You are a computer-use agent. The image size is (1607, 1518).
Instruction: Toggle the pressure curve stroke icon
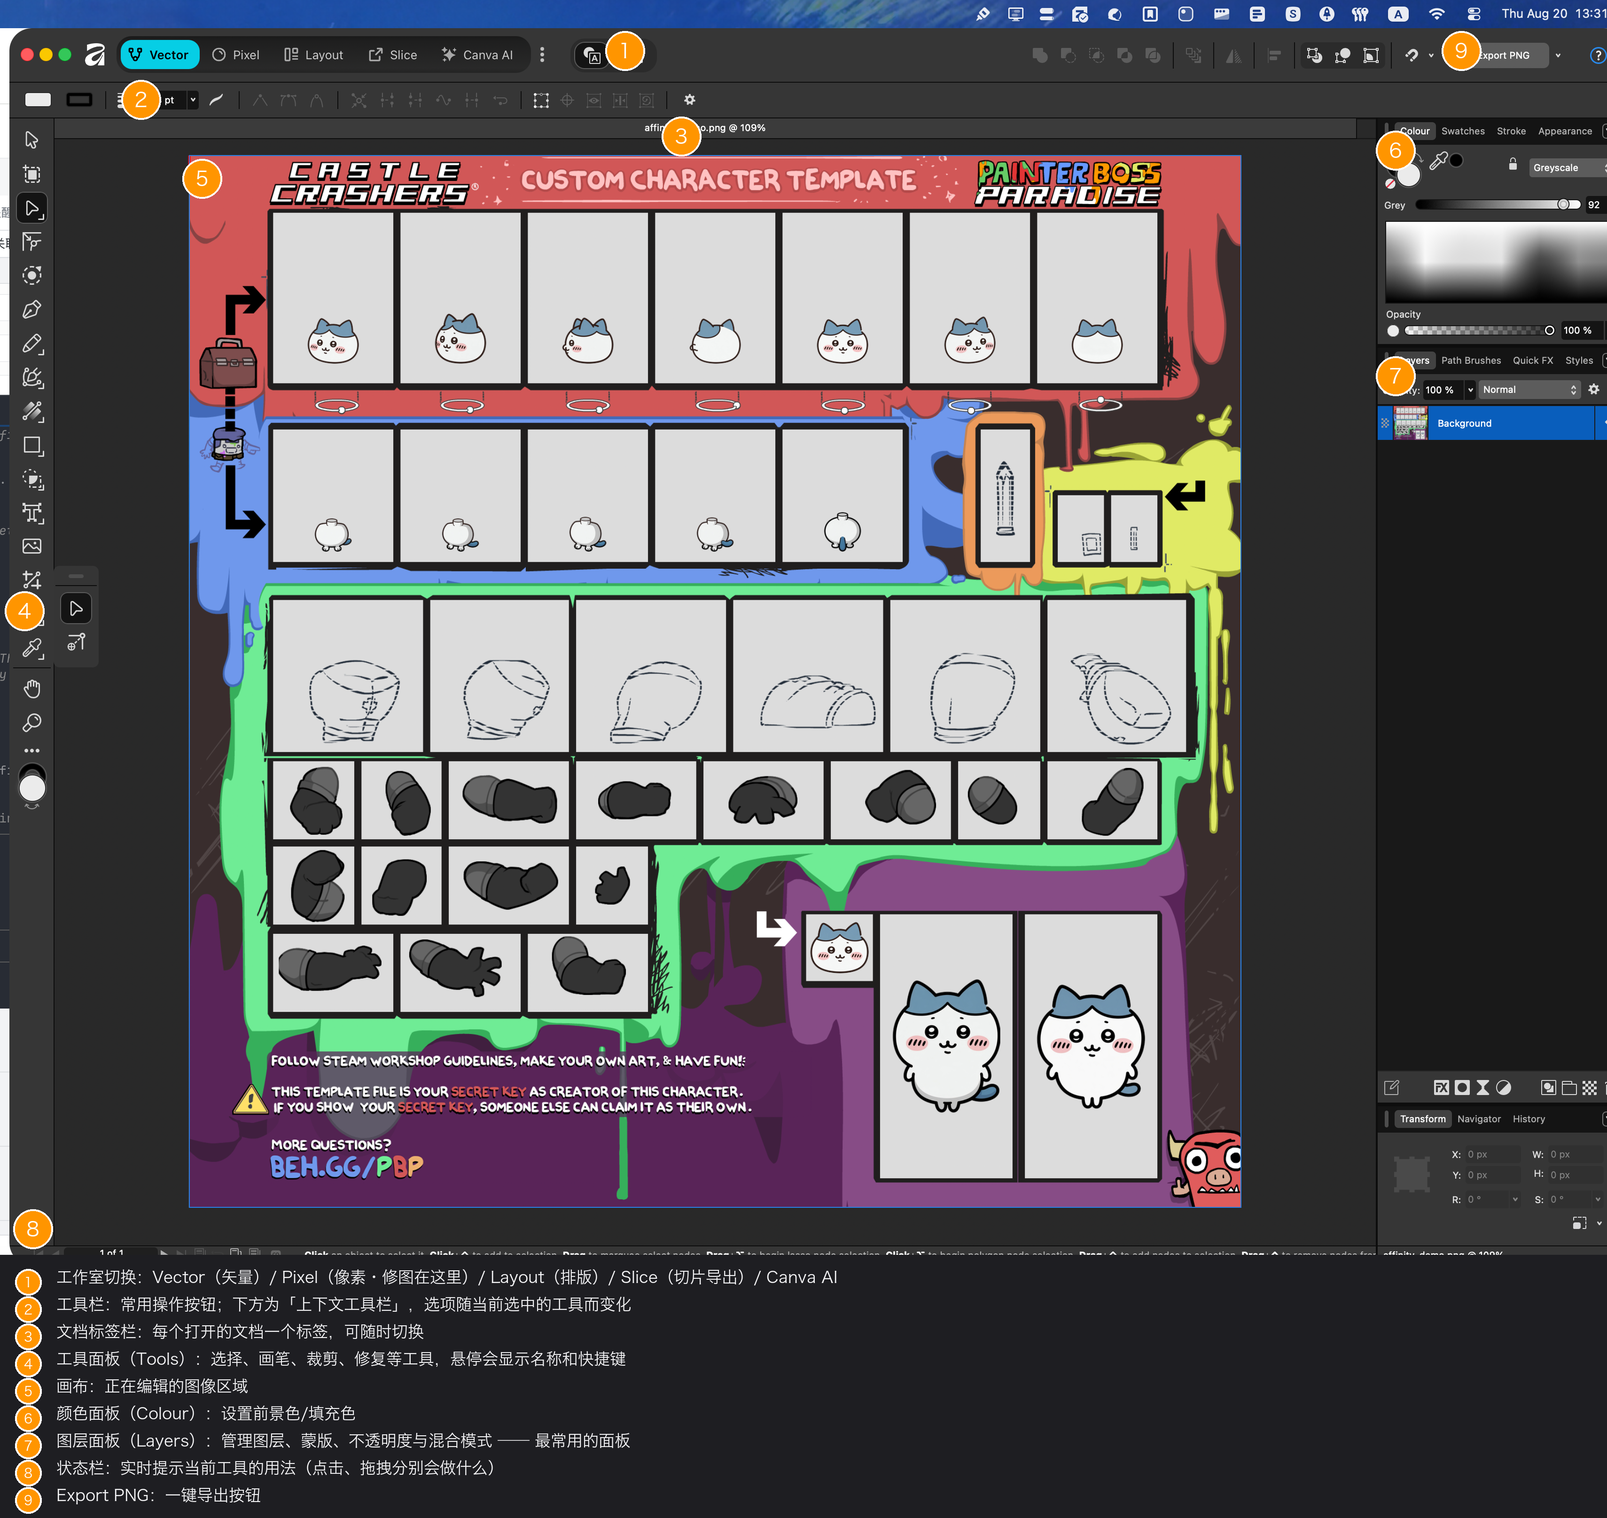[216, 100]
